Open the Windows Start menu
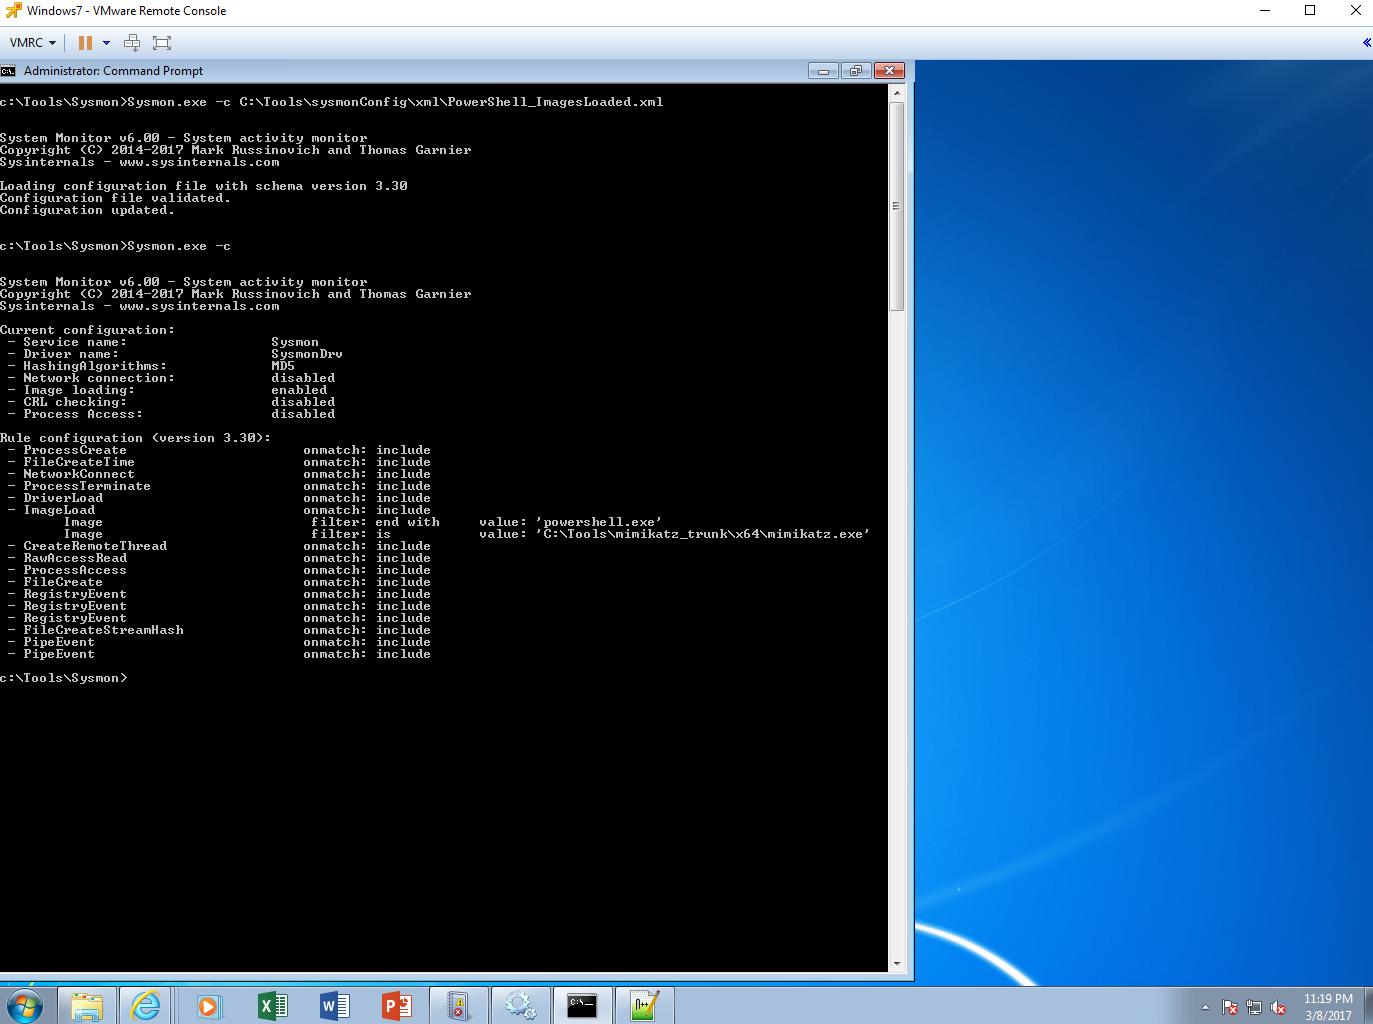The height and width of the screenshot is (1024, 1373). [x=25, y=1006]
